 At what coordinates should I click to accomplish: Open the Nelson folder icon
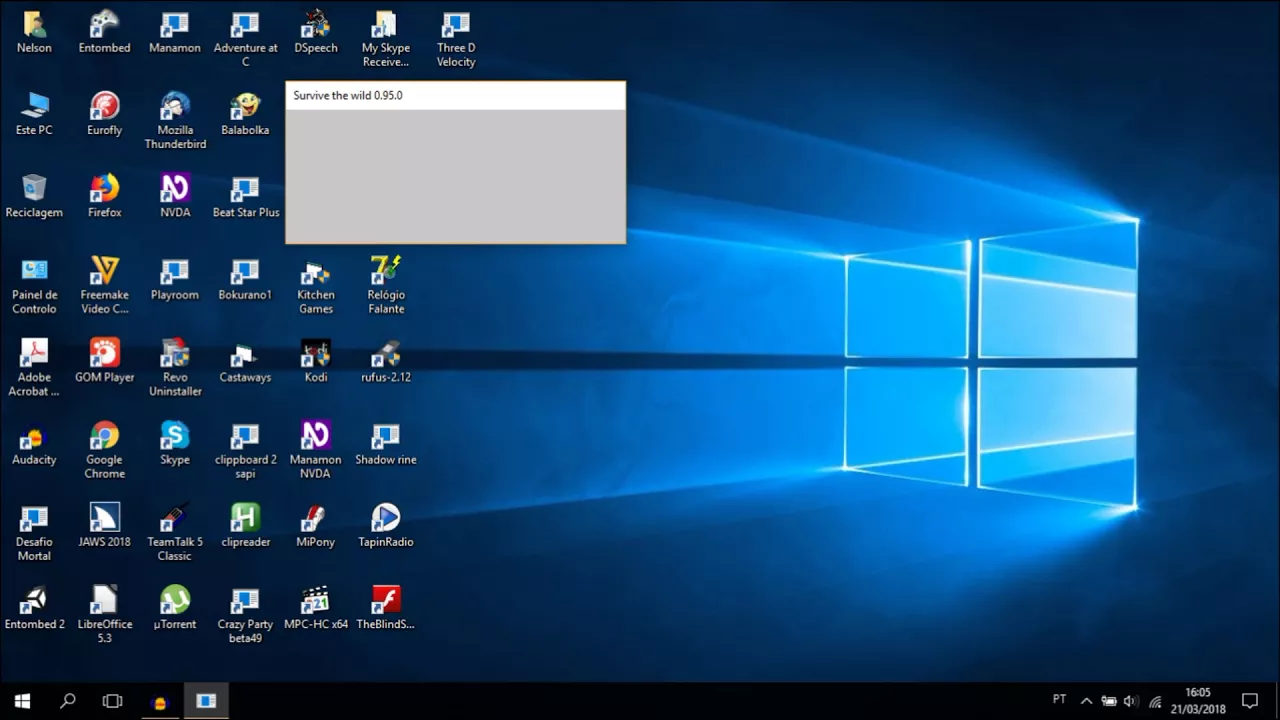point(34,31)
